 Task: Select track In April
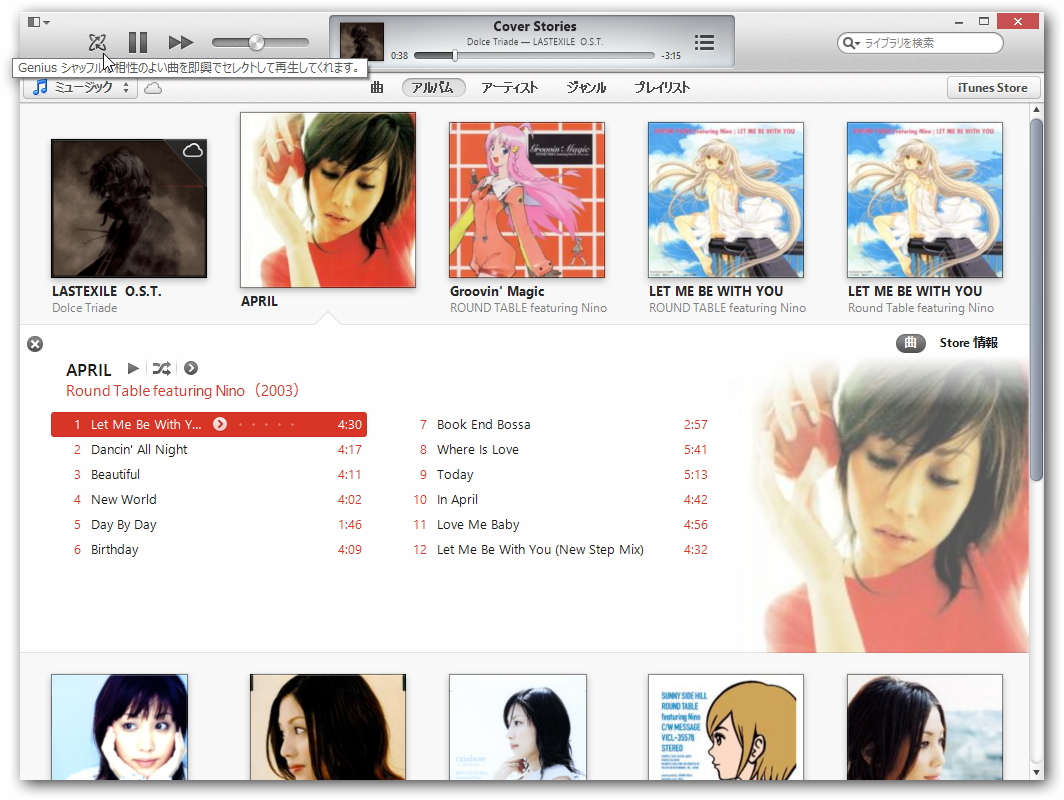[554, 499]
